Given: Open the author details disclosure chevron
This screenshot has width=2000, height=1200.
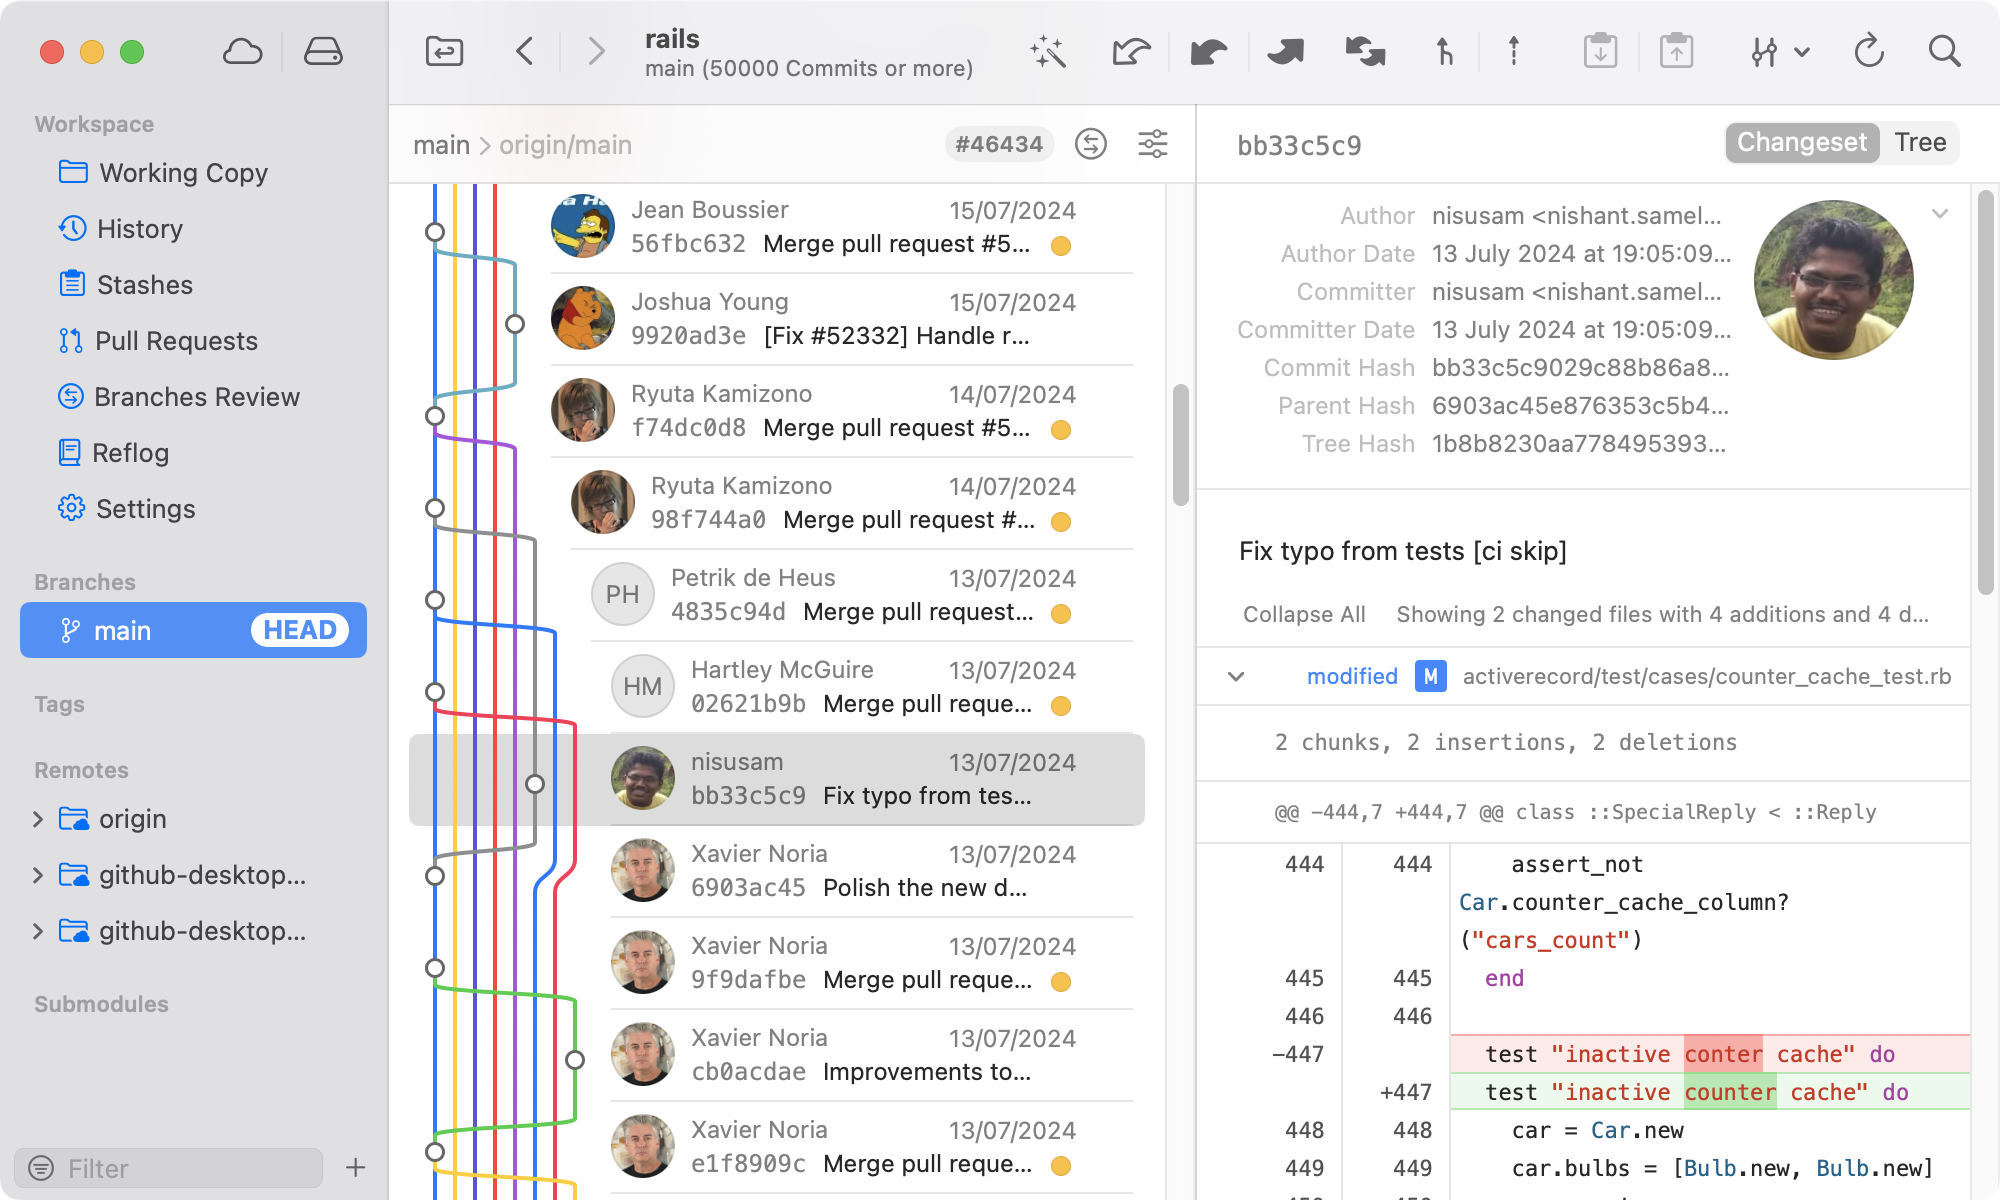Looking at the screenshot, I should pyautogui.click(x=1940, y=213).
